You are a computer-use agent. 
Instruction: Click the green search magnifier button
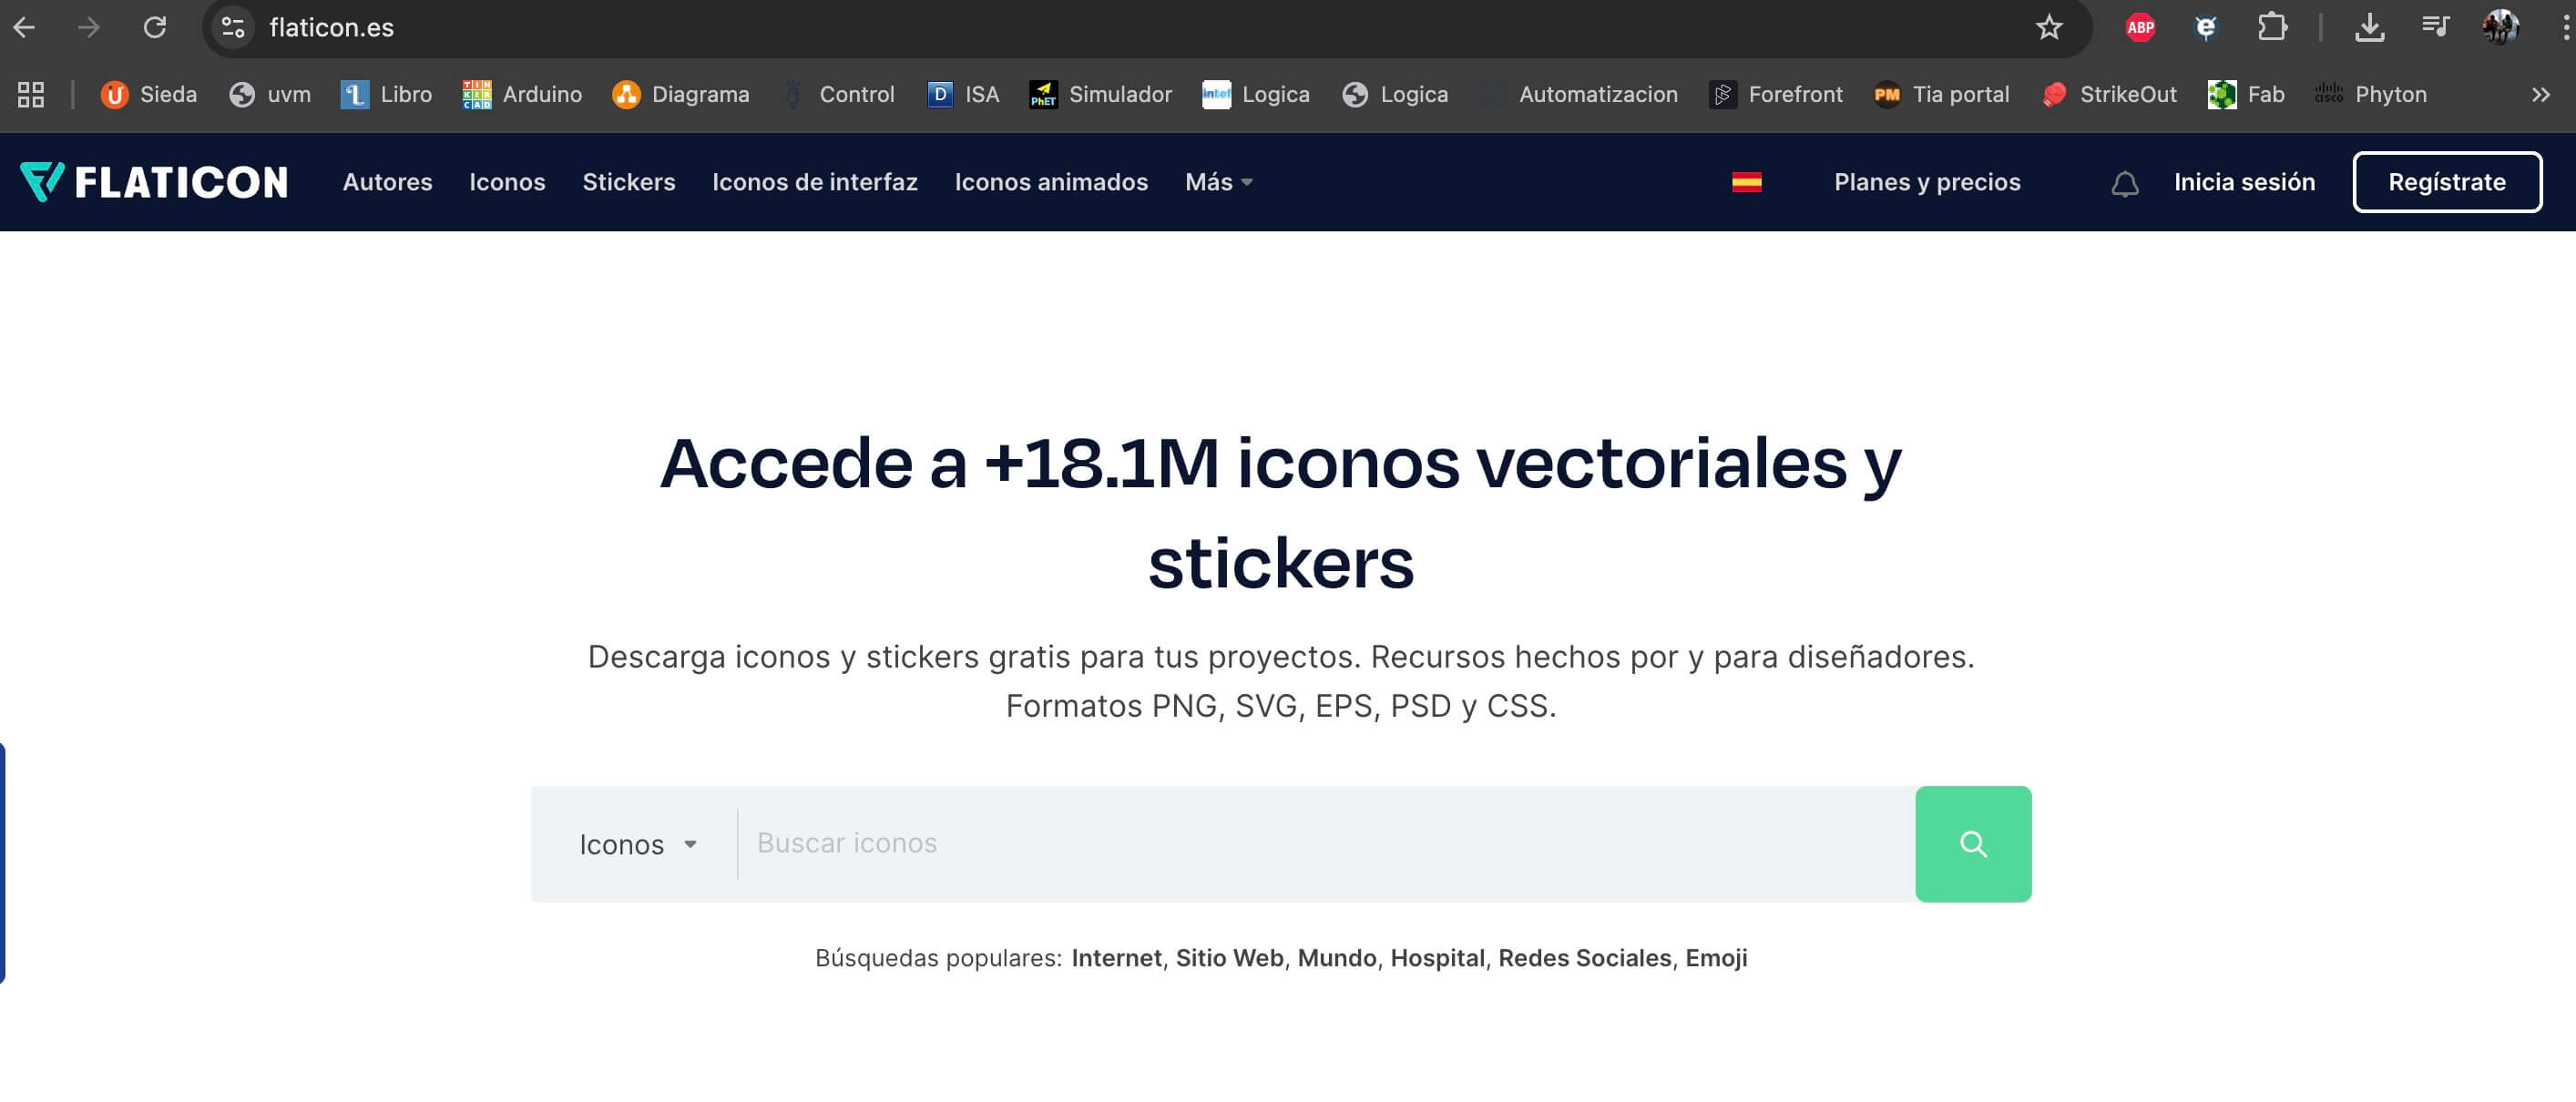(1973, 844)
